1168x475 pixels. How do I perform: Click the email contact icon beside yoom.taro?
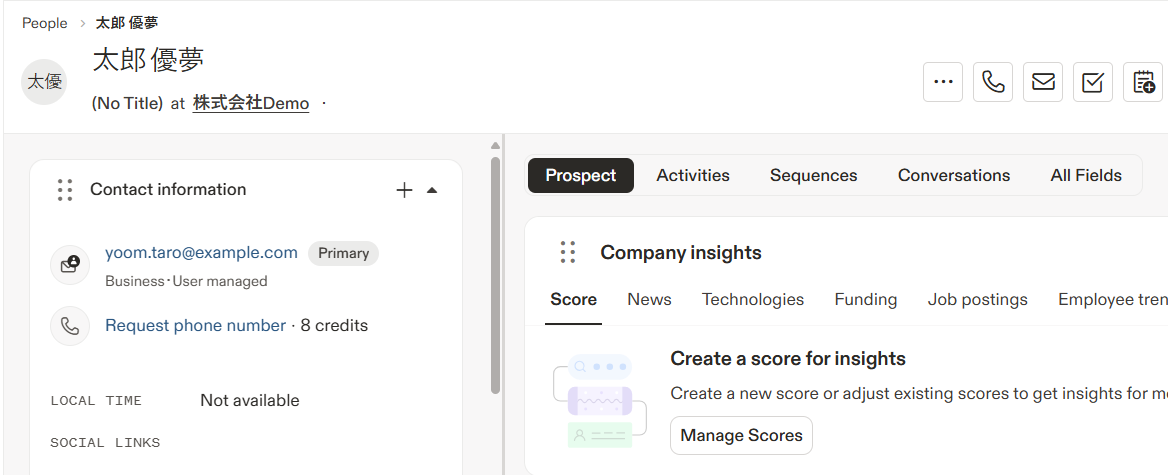70,265
